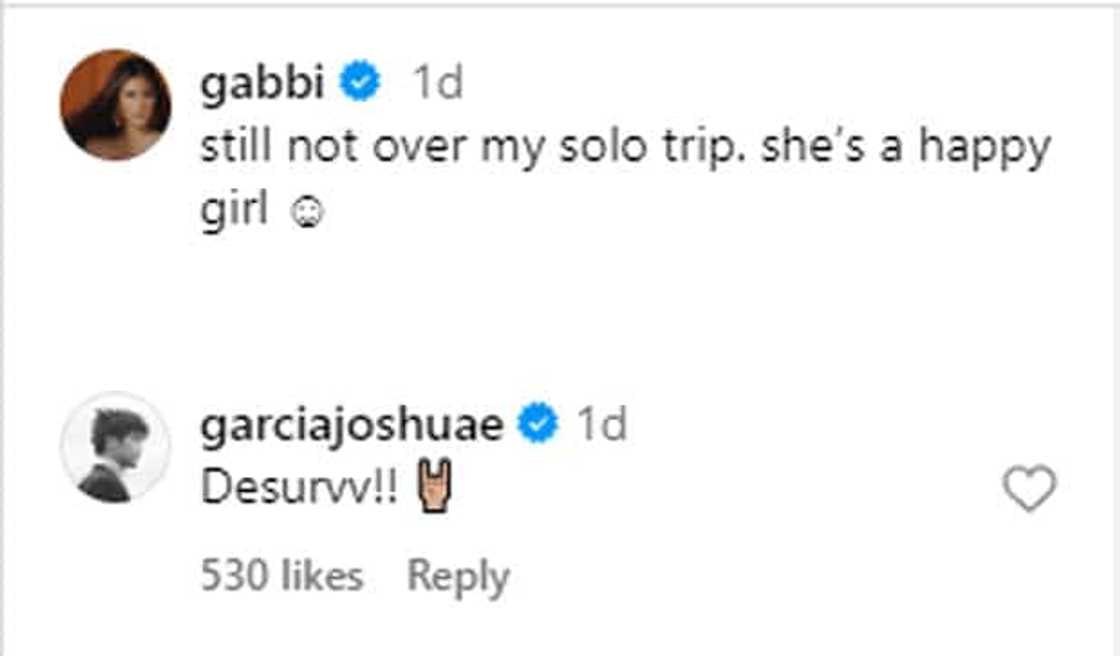1120x656 pixels.
Task: Click garciajoshuae's blue verified badge
Action: tap(537, 427)
